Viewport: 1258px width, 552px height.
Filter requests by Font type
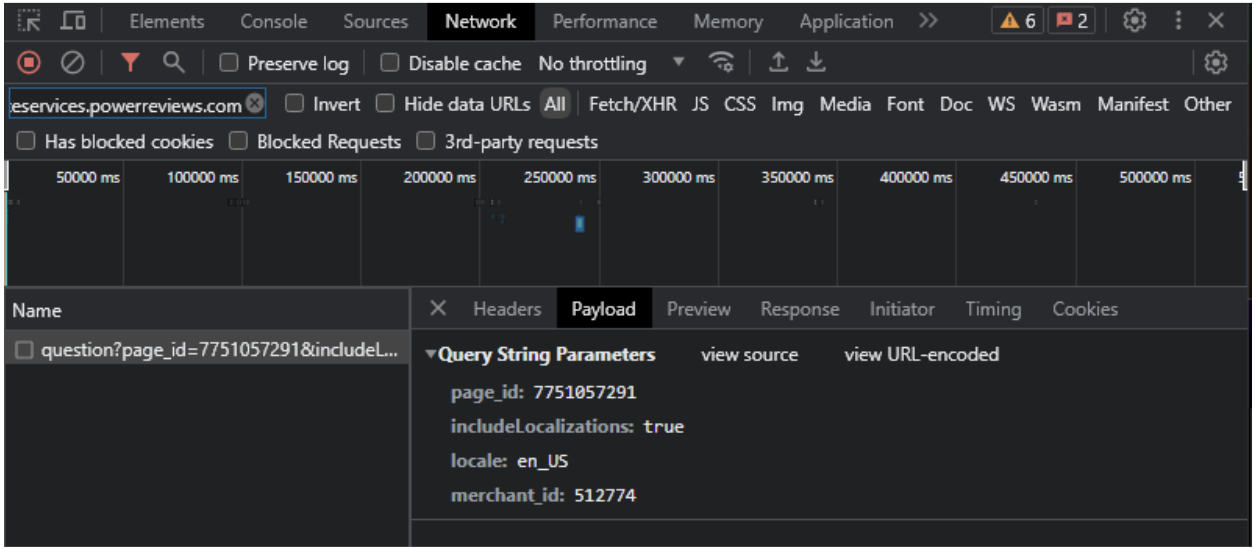[x=905, y=103]
